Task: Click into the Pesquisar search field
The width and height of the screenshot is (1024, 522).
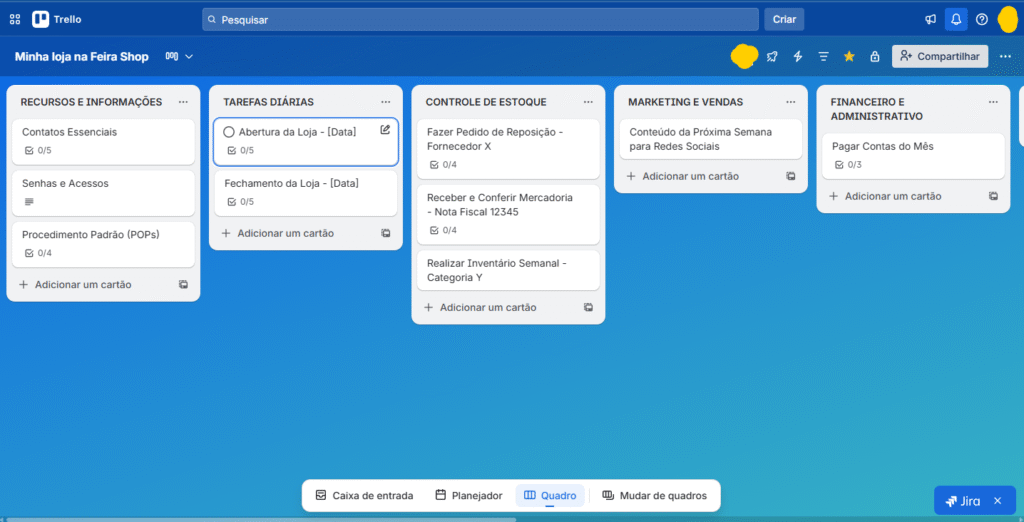Action: pyautogui.click(x=480, y=20)
